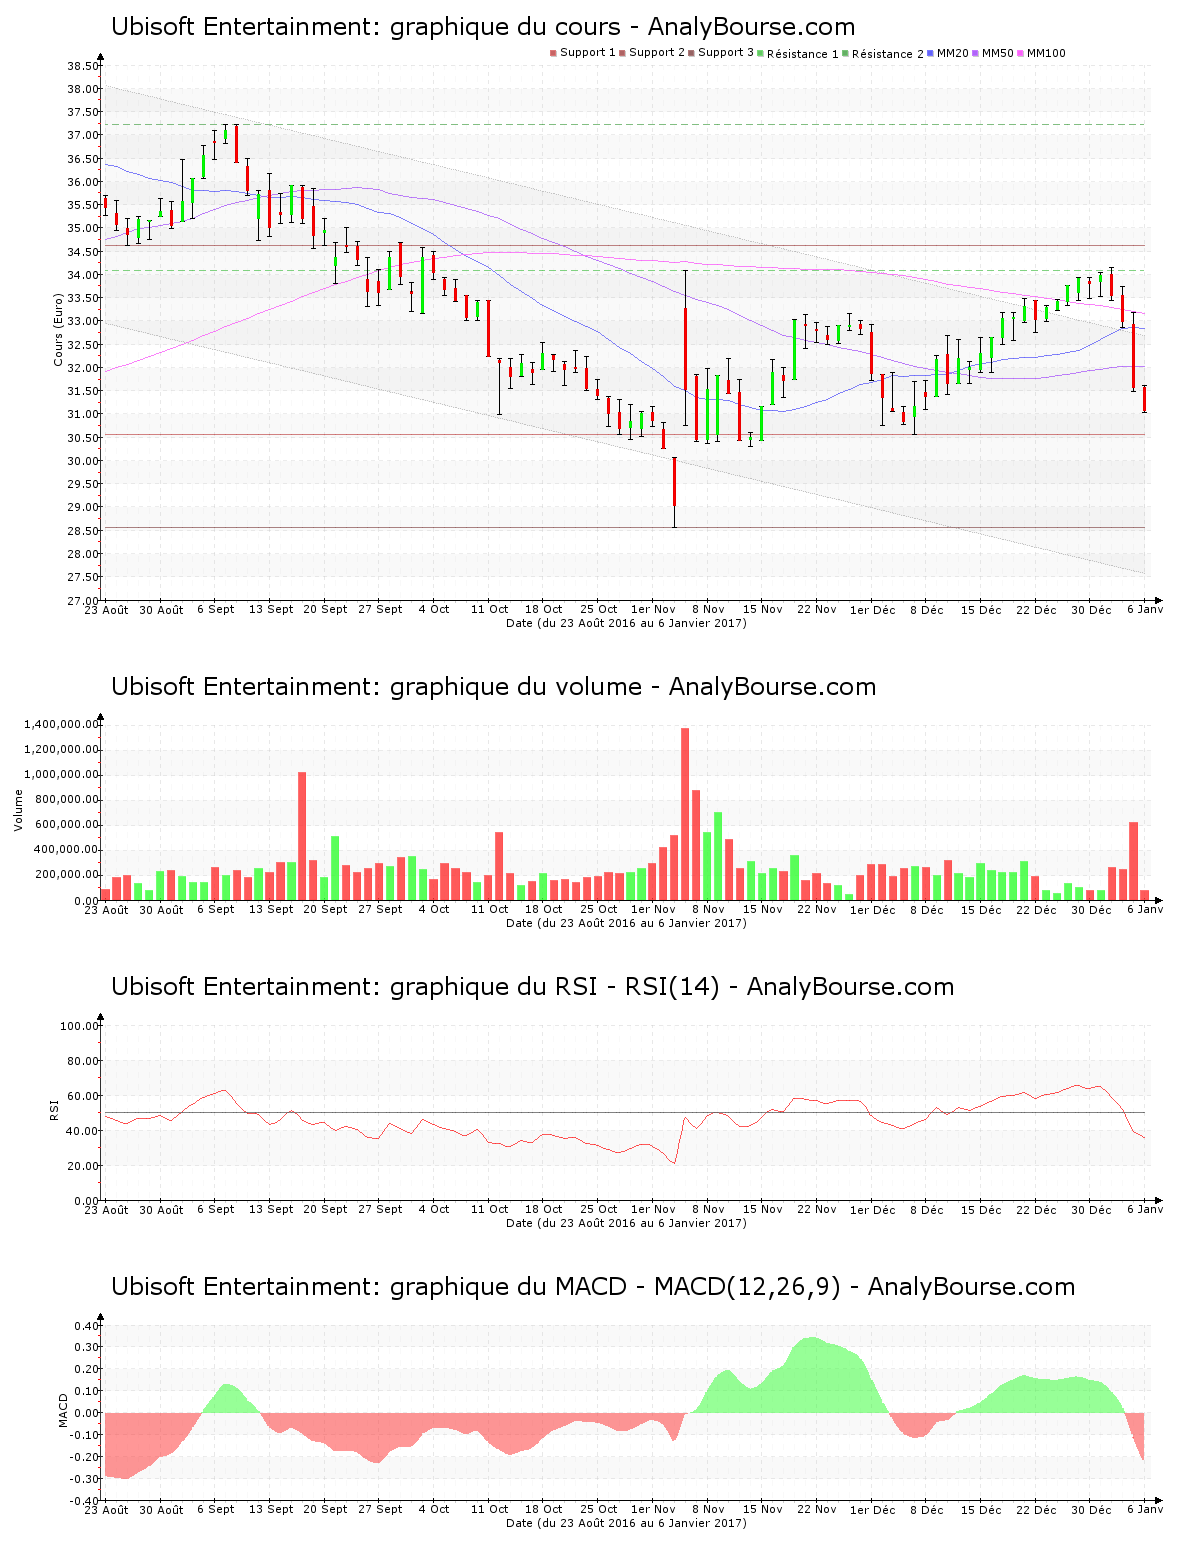Click the '6 Janv' date under price chart
The image size is (1200, 1550).
coord(1145,609)
